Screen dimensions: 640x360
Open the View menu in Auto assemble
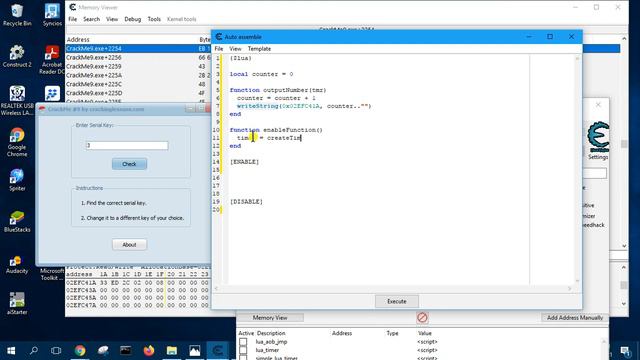point(235,49)
